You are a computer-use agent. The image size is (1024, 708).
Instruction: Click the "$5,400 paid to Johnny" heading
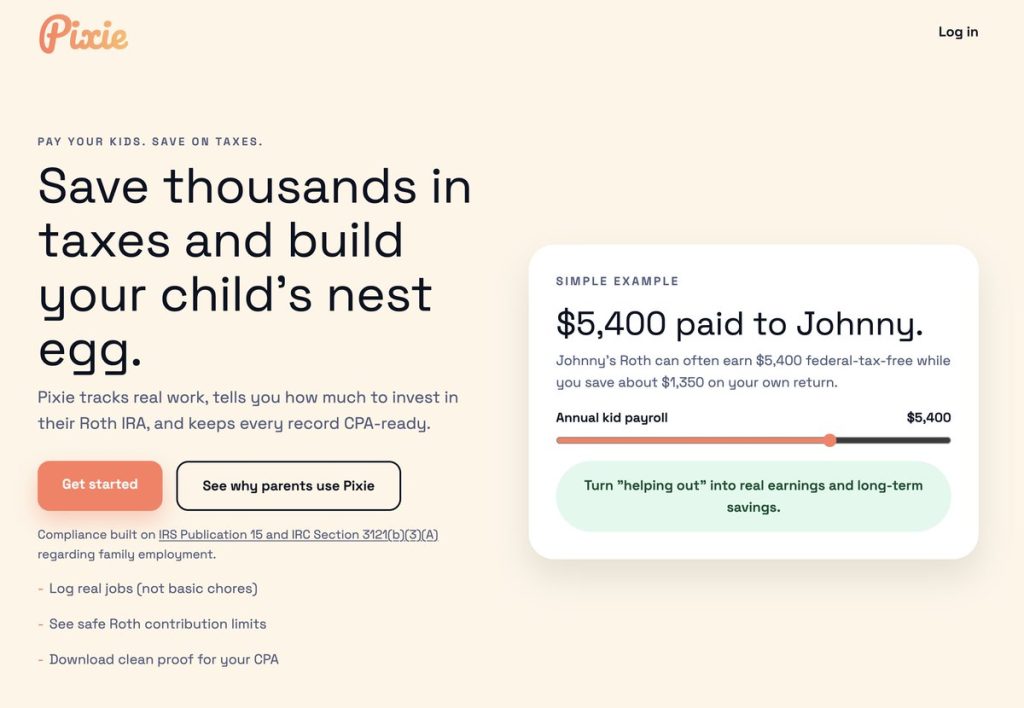[739, 323]
